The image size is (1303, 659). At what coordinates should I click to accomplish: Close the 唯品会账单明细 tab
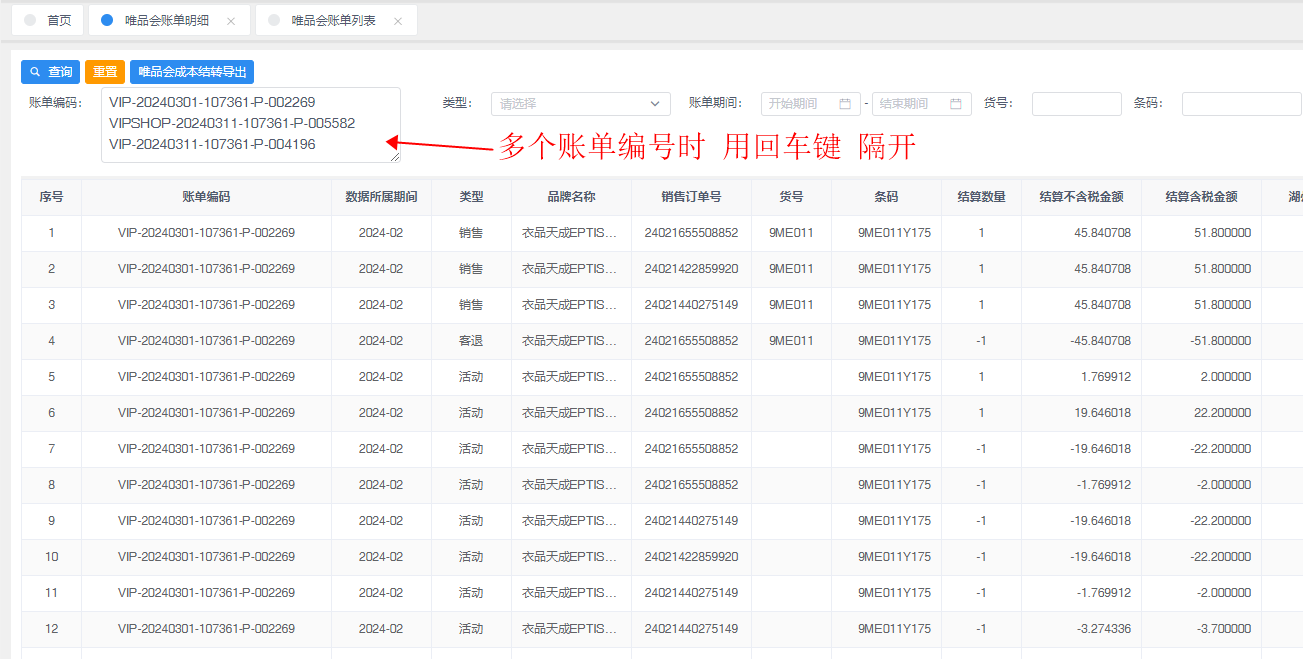(x=231, y=21)
